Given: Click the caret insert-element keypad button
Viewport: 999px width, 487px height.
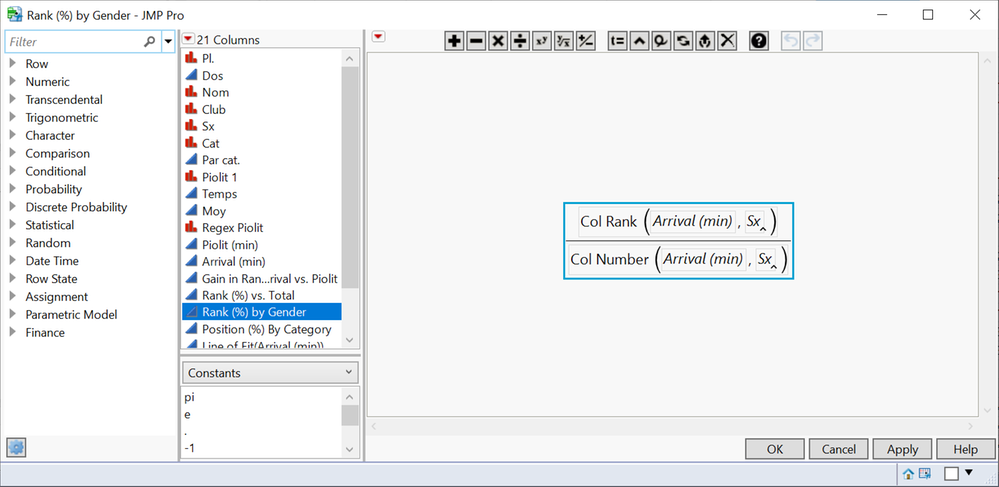Looking at the screenshot, I should (640, 41).
